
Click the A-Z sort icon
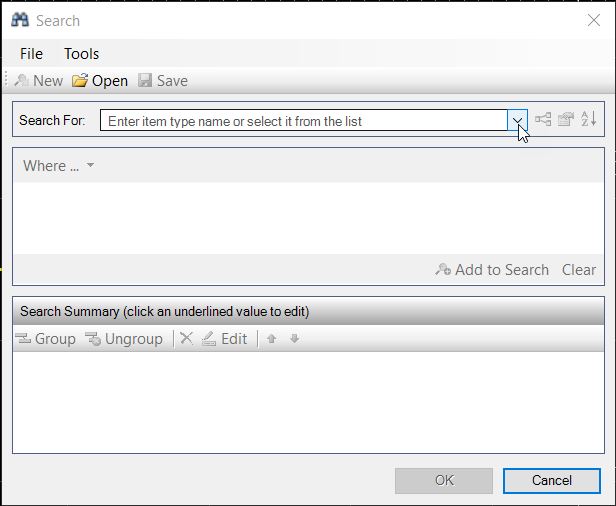[588, 119]
